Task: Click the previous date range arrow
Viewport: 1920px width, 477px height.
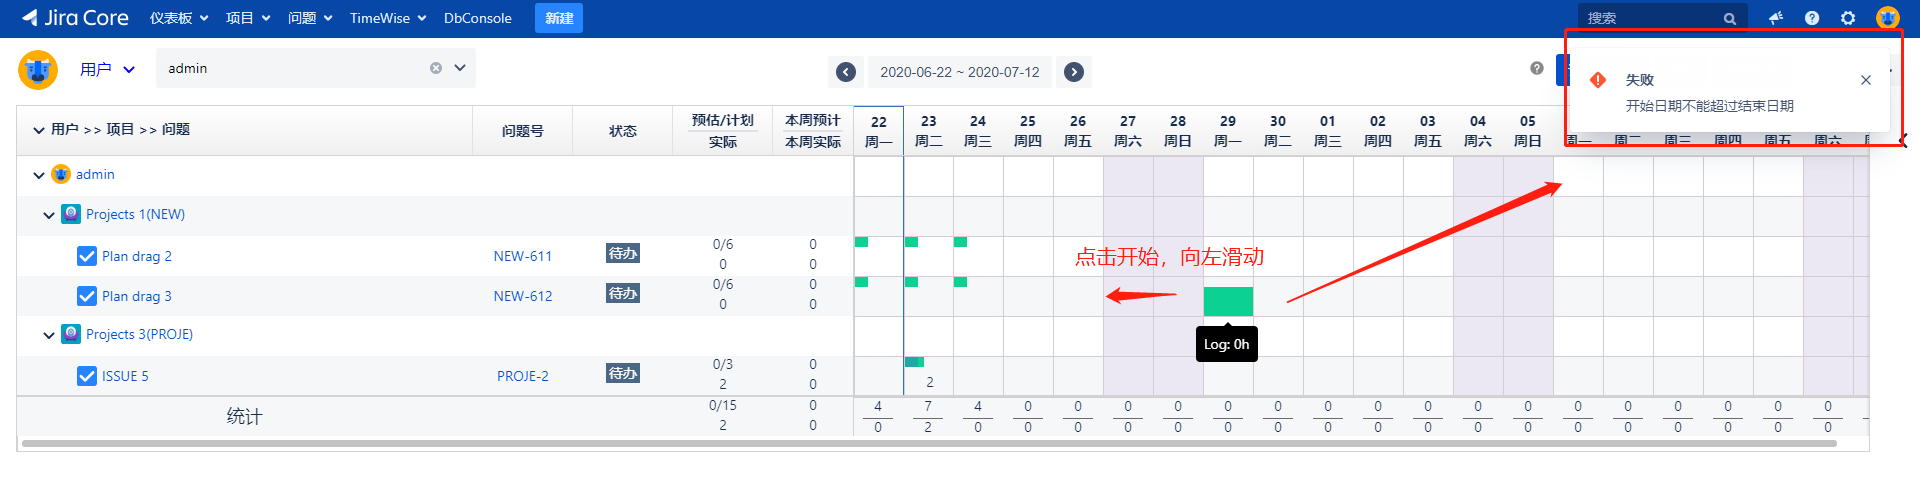Action: (846, 72)
